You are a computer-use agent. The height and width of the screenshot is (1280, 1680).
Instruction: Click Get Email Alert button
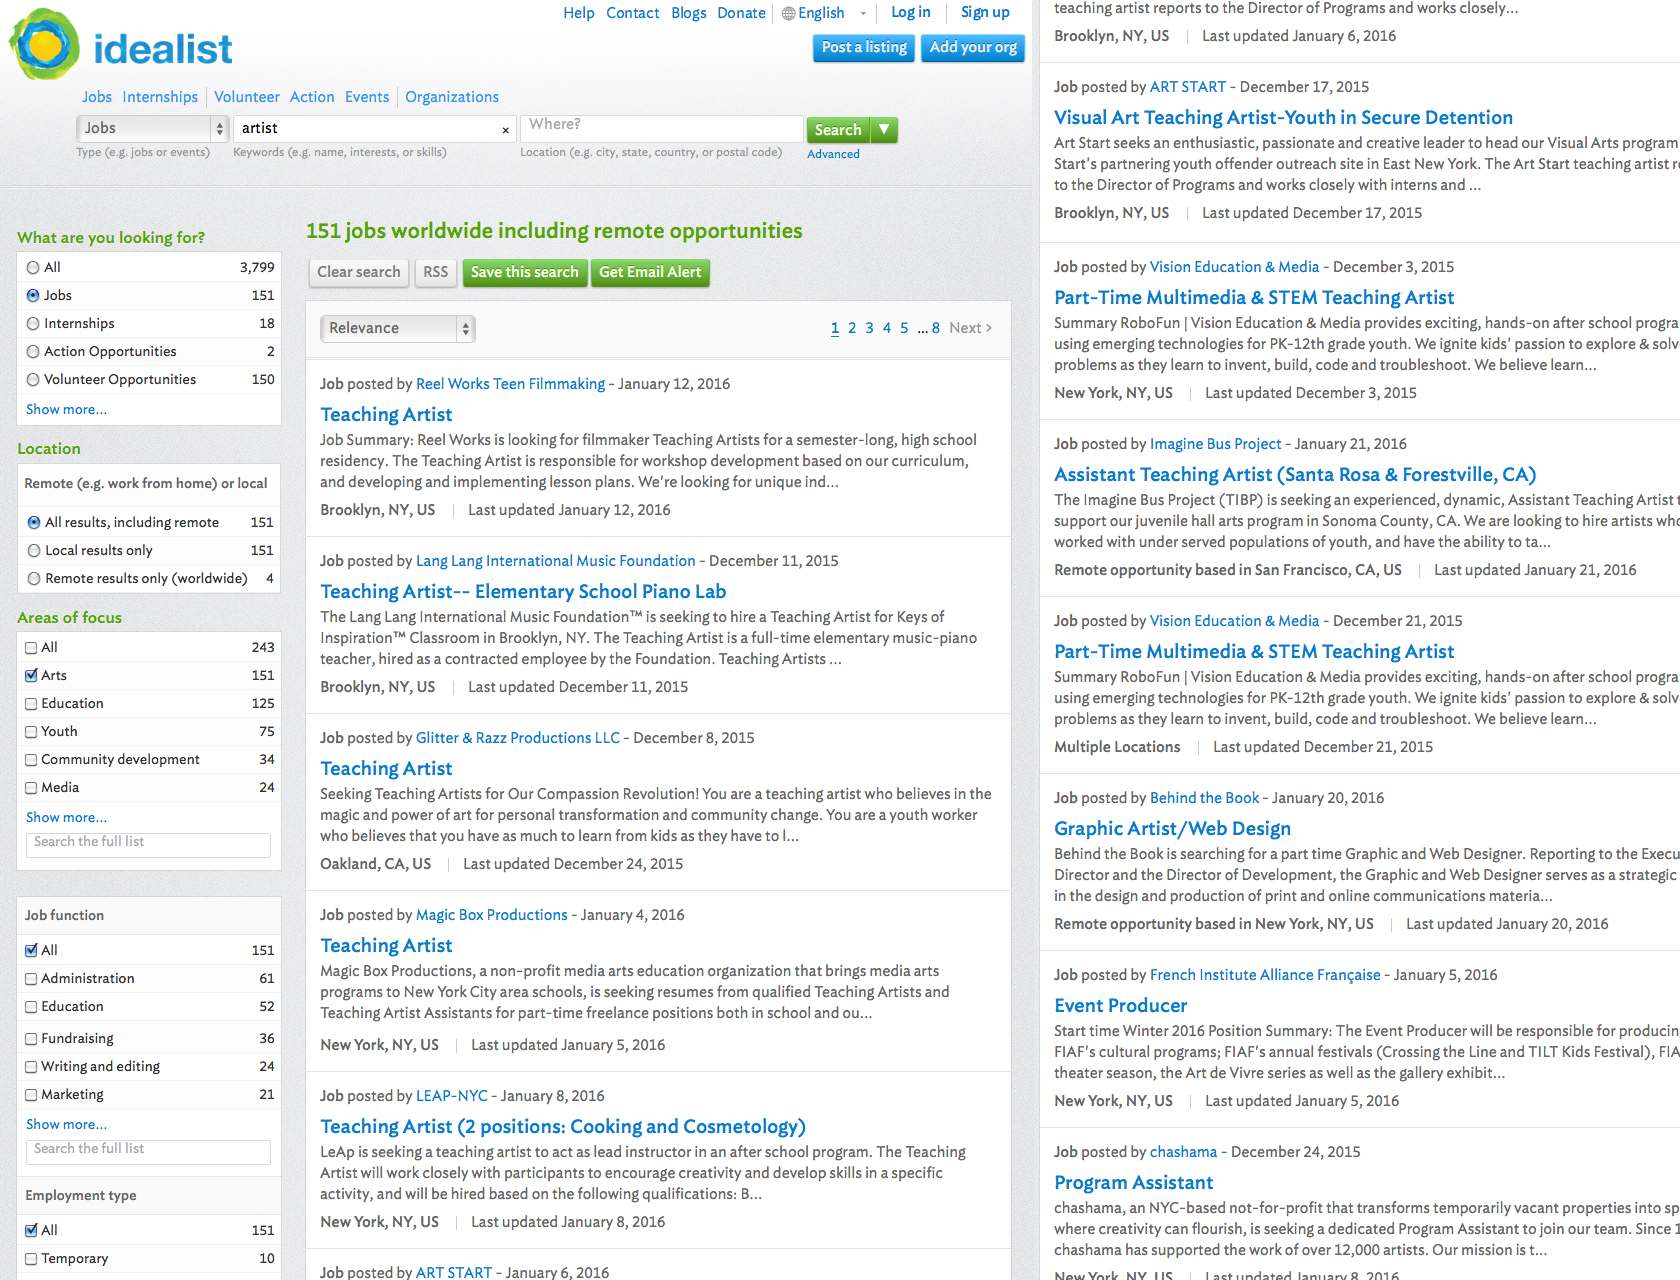[650, 272]
